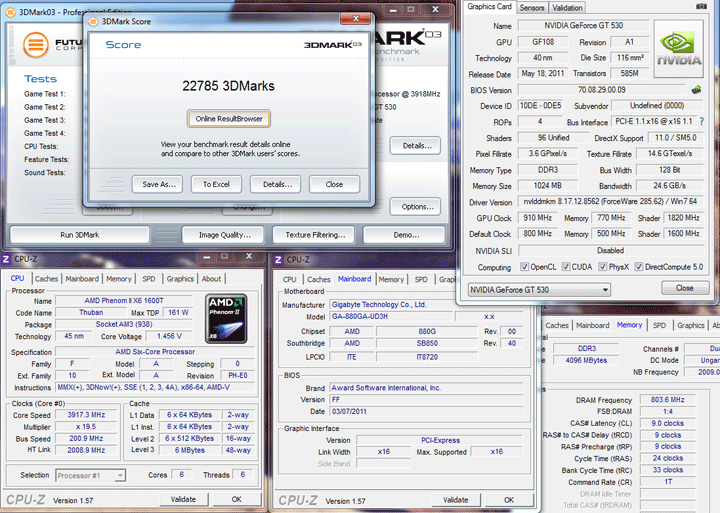Screen dimensions: 720x513
Task: Switch to GPU-Z Sensors tab
Action: click(532, 8)
